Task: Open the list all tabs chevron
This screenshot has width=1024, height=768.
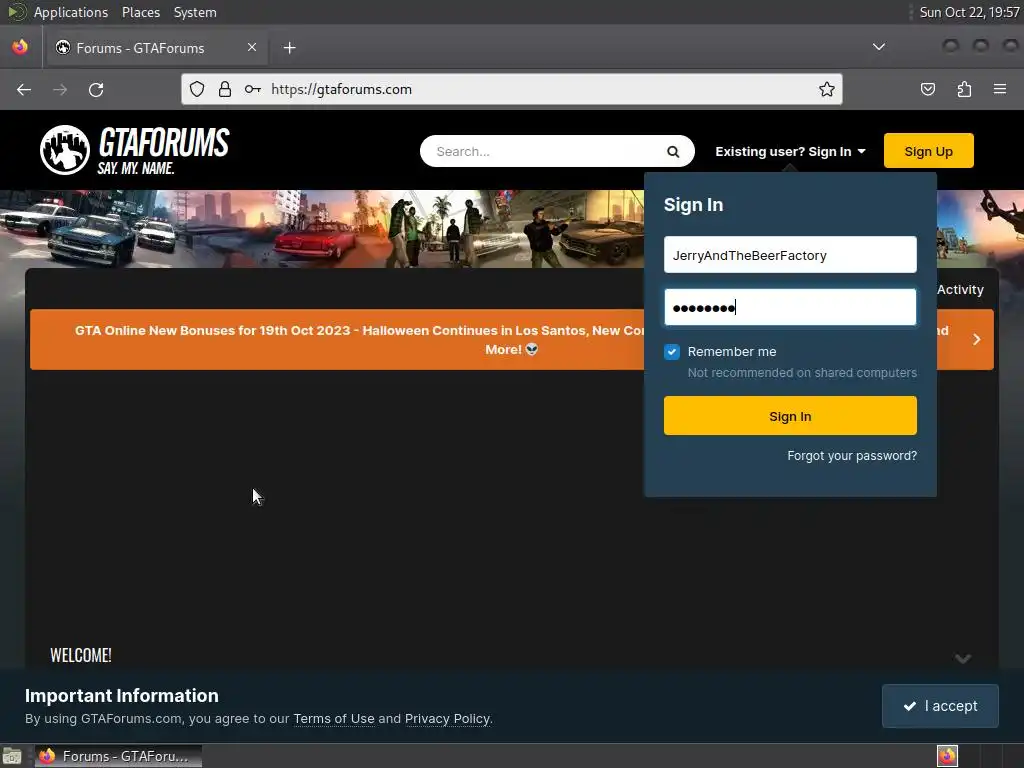Action: (879, 47)
